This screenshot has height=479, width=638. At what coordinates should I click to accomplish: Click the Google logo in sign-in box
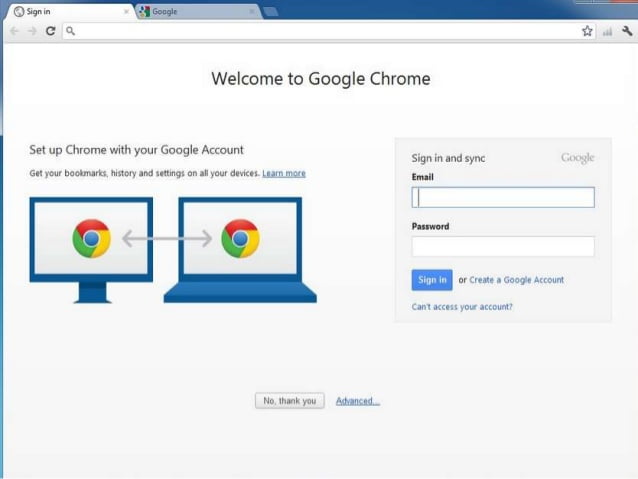click(578, 158)
